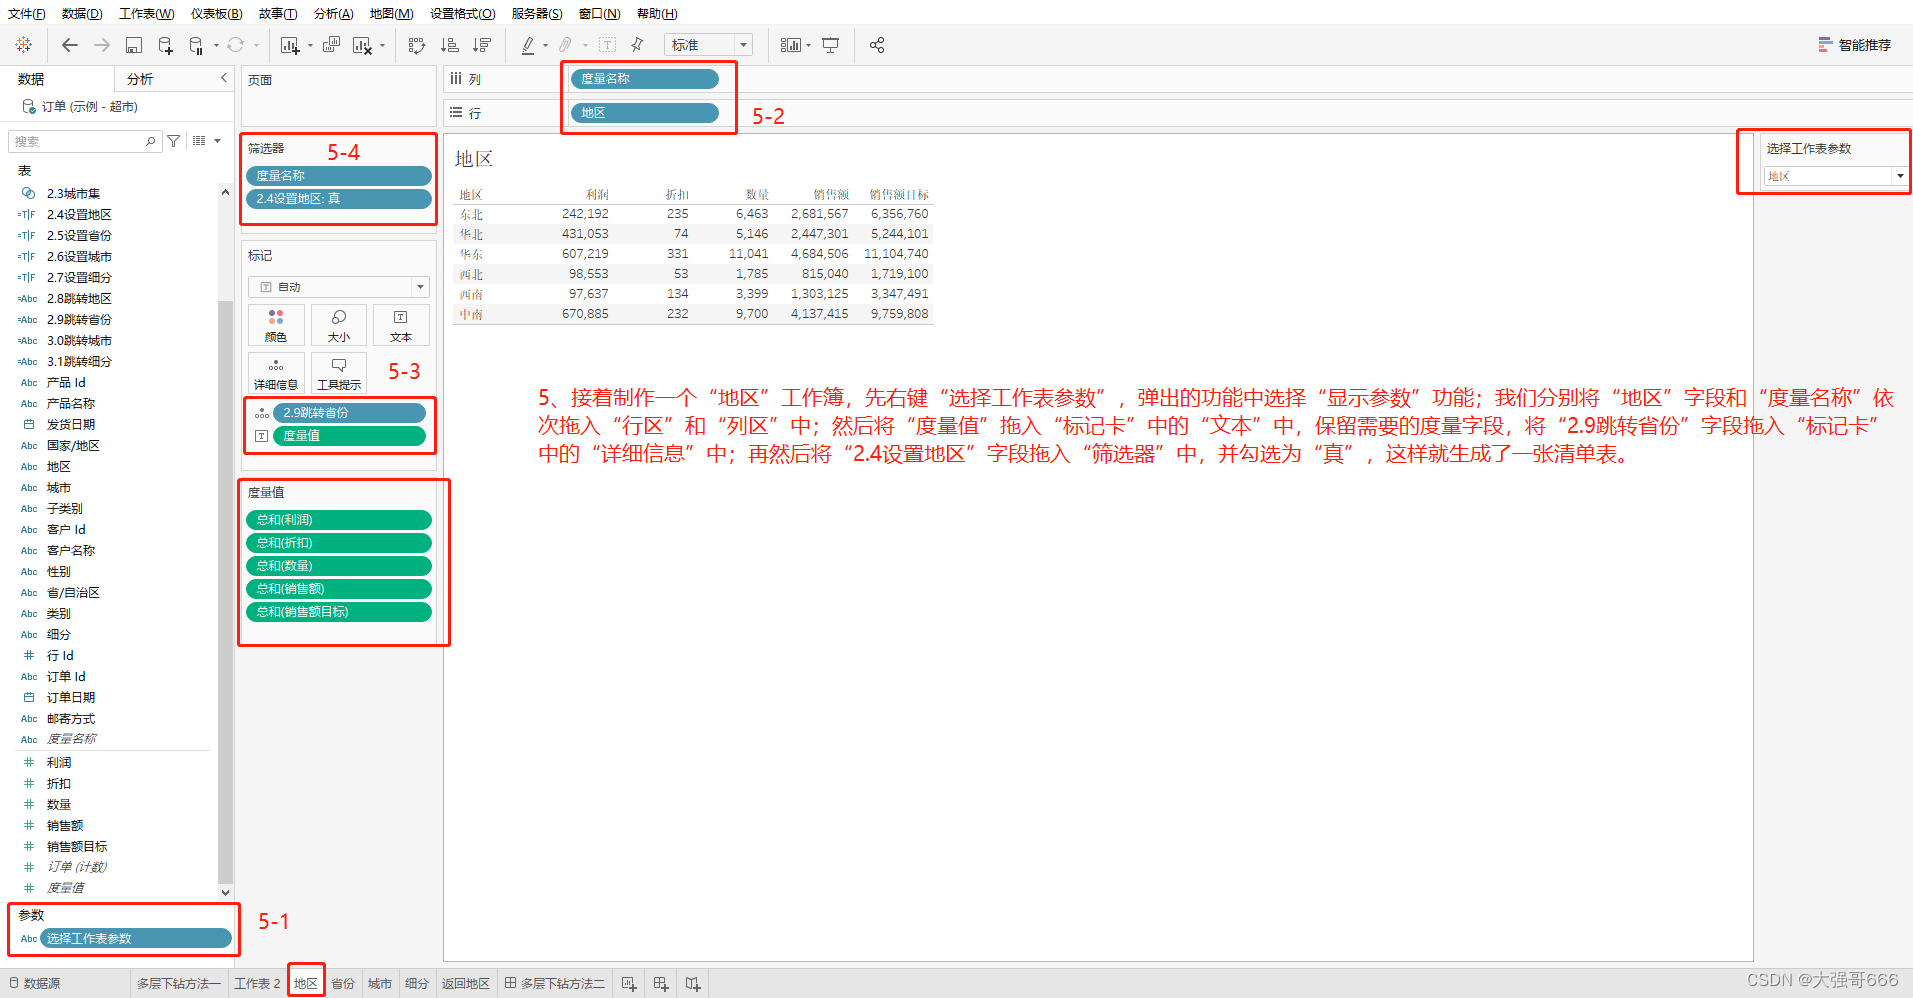The width and height of the screenshot is (1913, 998).
Task: Click the 总和(利润) measure values pill
Action: coord(339,520)
